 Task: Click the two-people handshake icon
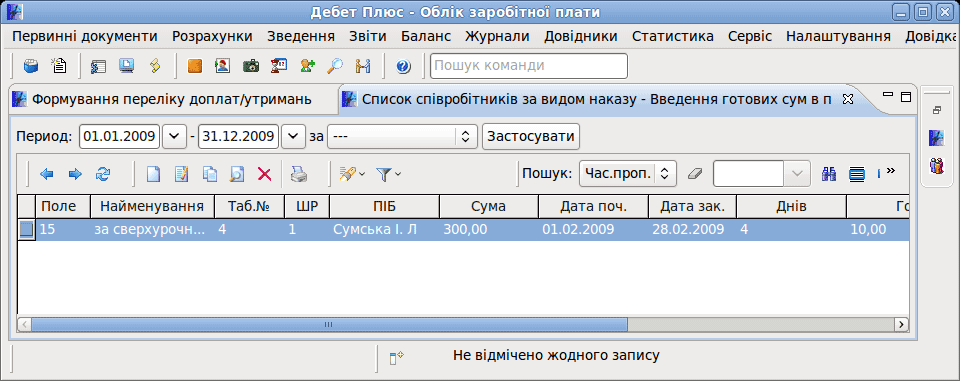point(363,66)
